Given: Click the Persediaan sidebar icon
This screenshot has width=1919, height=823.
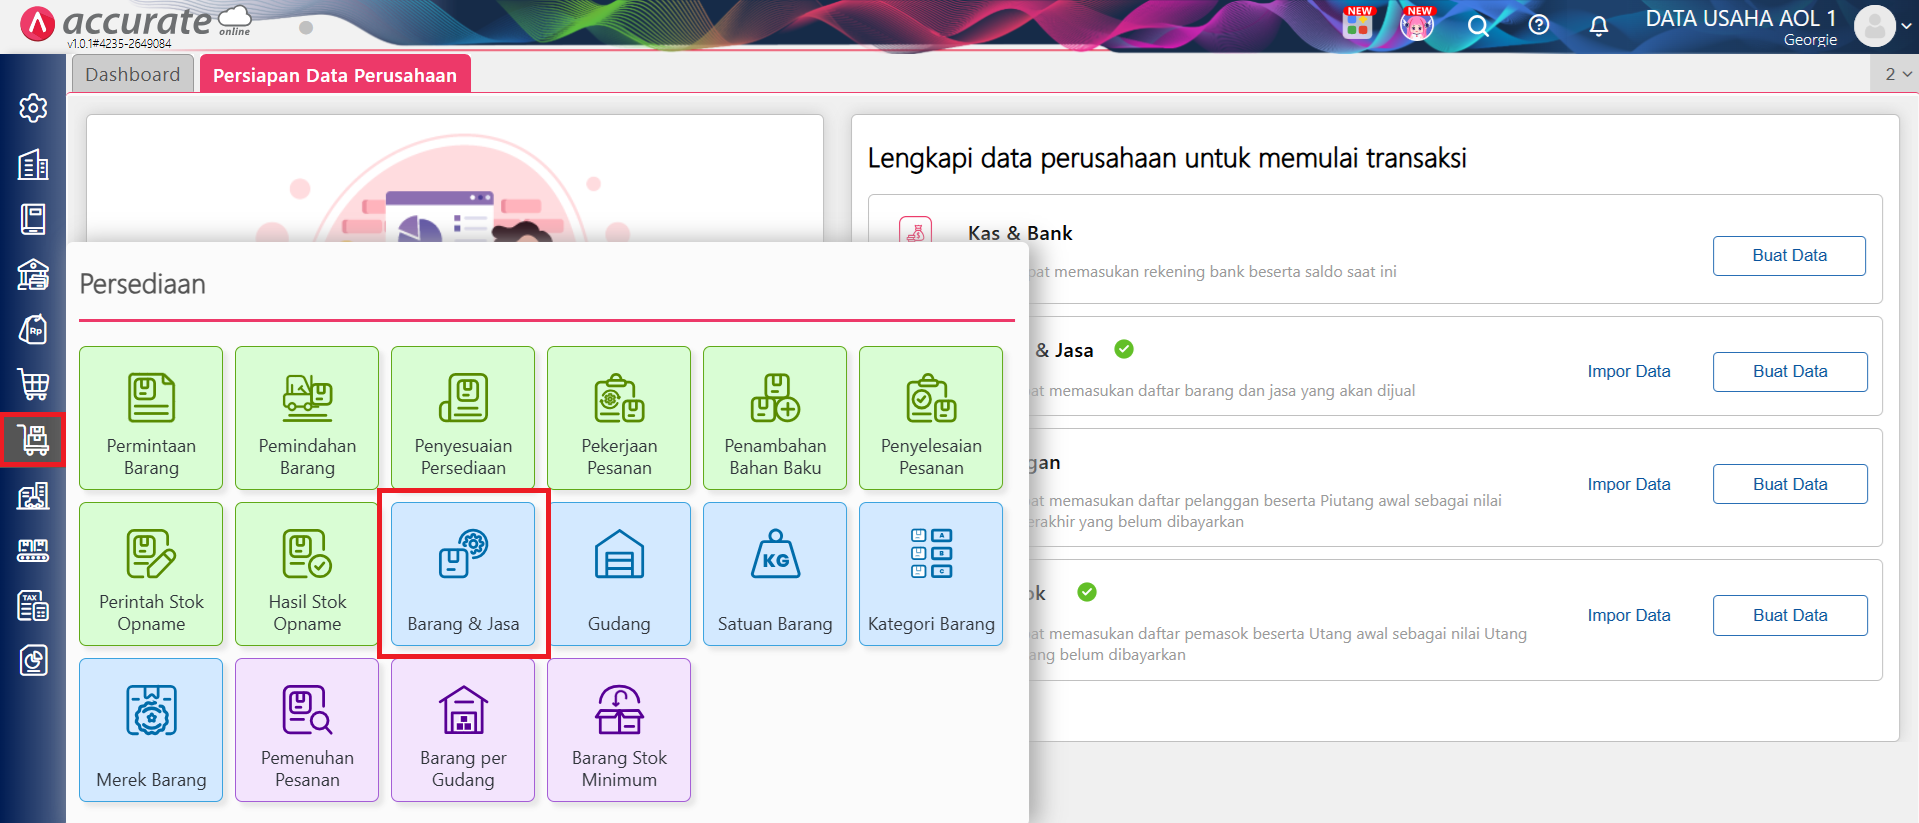Looking at the screenshot, I should 33,439.
